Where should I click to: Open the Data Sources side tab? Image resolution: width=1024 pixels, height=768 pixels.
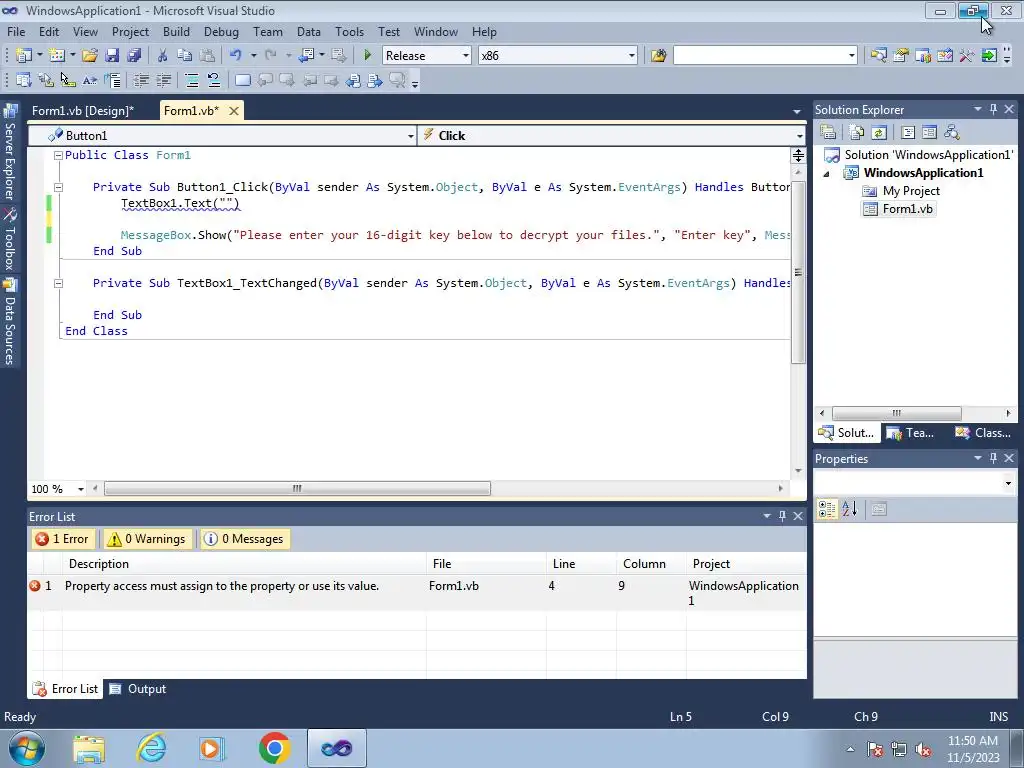coord(10,322)
